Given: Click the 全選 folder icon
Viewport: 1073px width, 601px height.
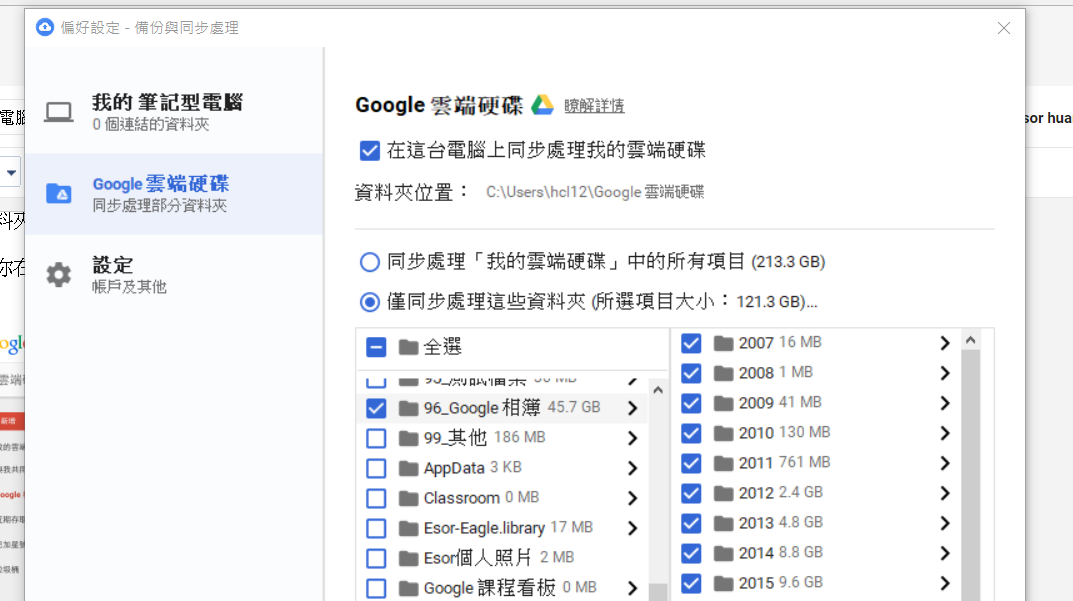Looking at the screenshot, I should pyautogui.click(x=409, y=348).
